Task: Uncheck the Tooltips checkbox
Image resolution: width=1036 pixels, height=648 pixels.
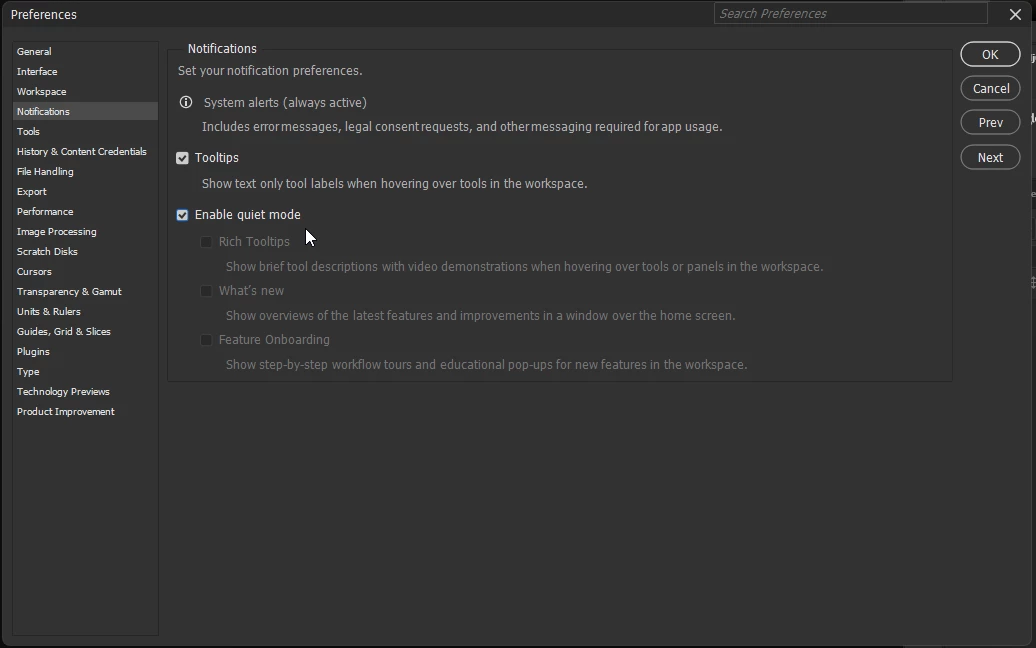Action: (182, 158)
